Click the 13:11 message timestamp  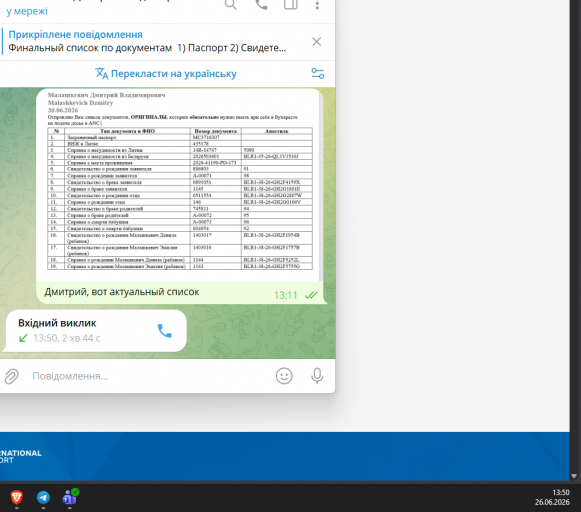point(285,295)
